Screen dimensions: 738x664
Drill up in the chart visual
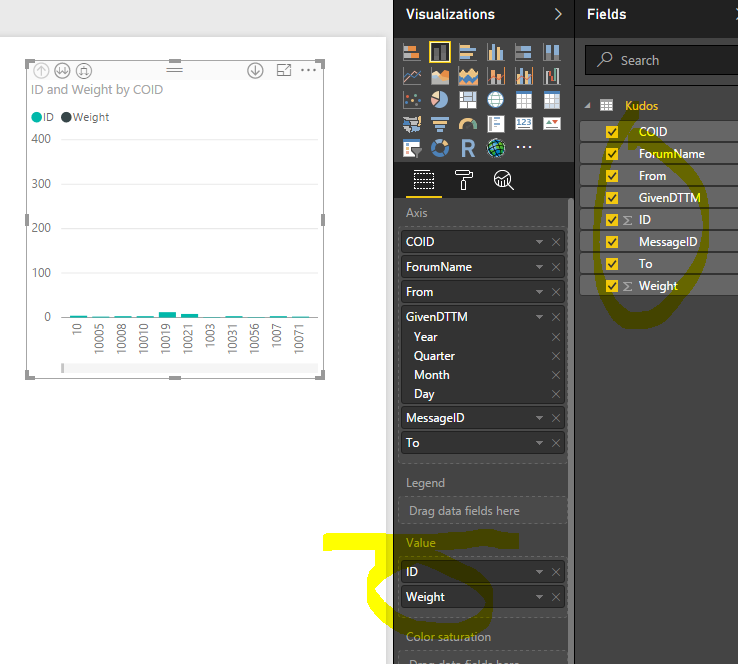(41, 71)
